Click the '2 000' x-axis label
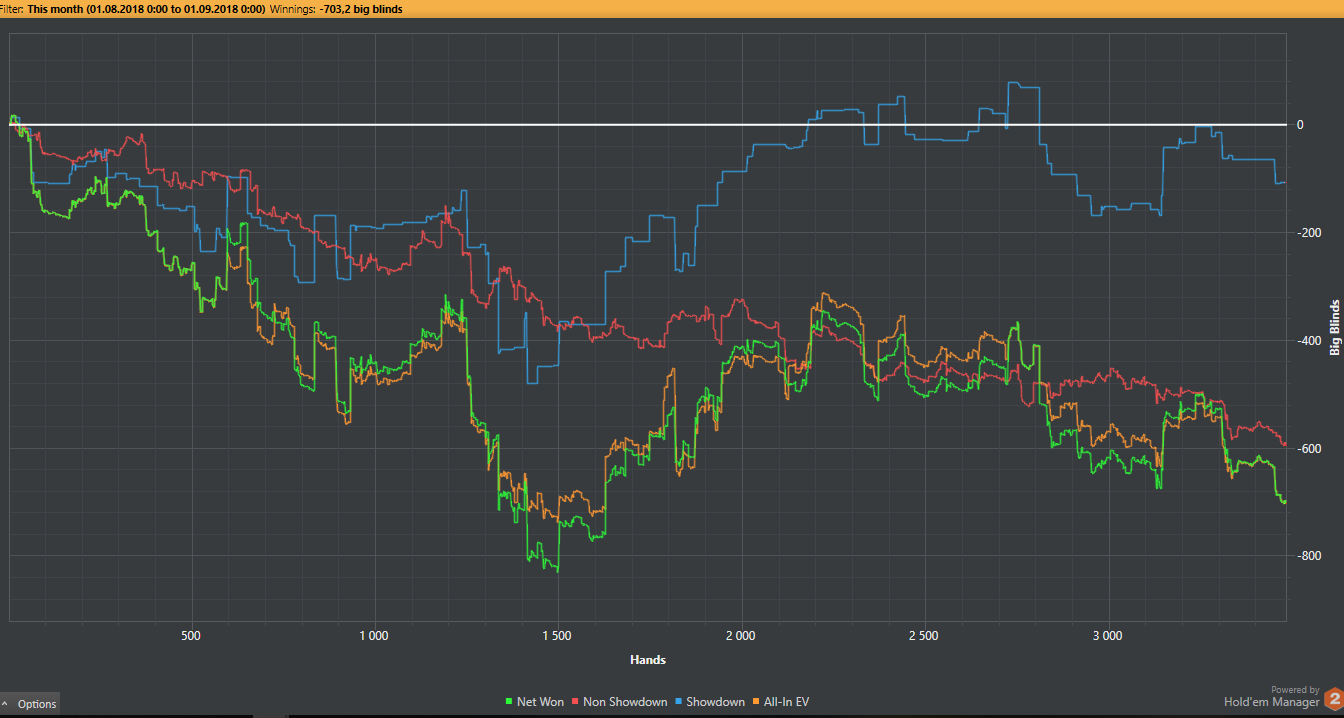This screenshot has width=1344, height=718. (x=741, y=636)
